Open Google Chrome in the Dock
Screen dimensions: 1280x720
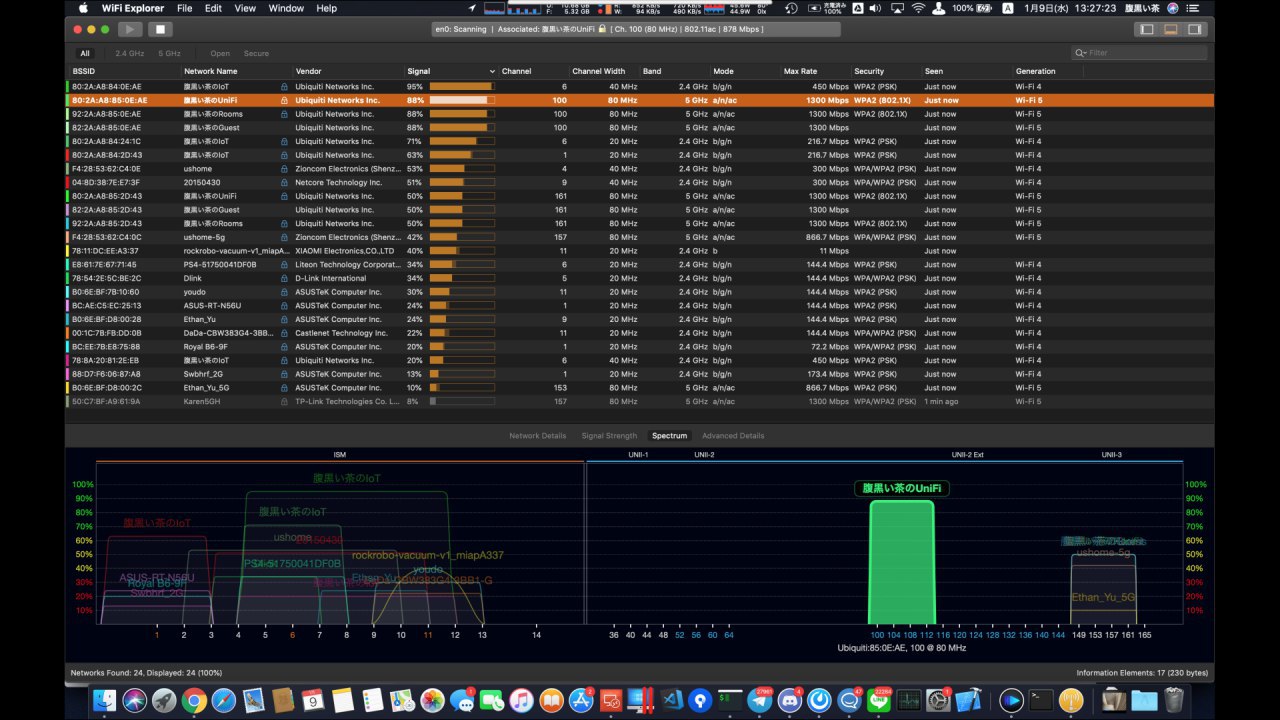[194, 700]
